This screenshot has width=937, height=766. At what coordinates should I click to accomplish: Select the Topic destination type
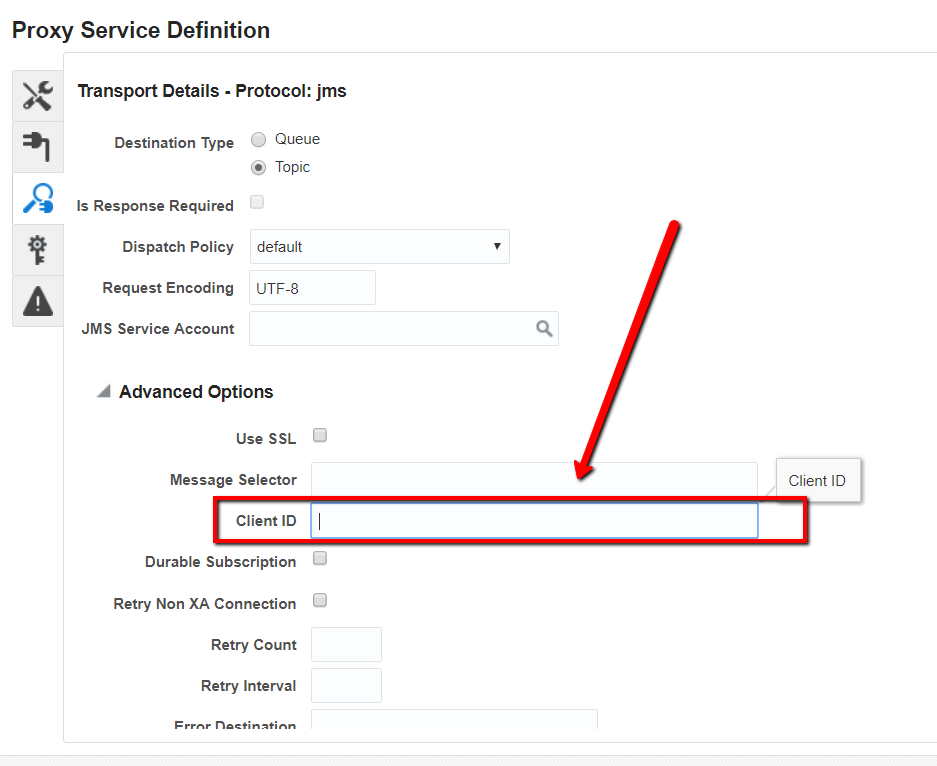pyautogui.click(x=258, y=167)
